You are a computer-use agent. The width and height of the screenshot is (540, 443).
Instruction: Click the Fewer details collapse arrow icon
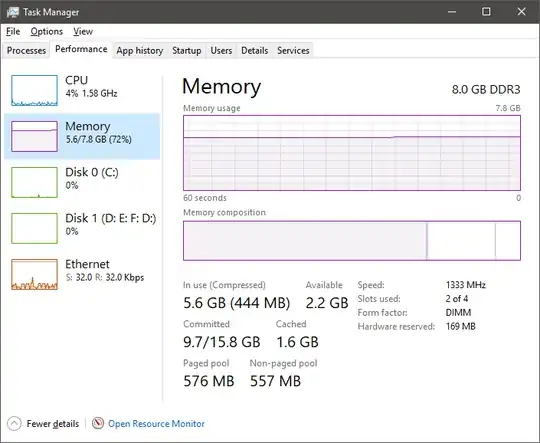click(14, 424)
